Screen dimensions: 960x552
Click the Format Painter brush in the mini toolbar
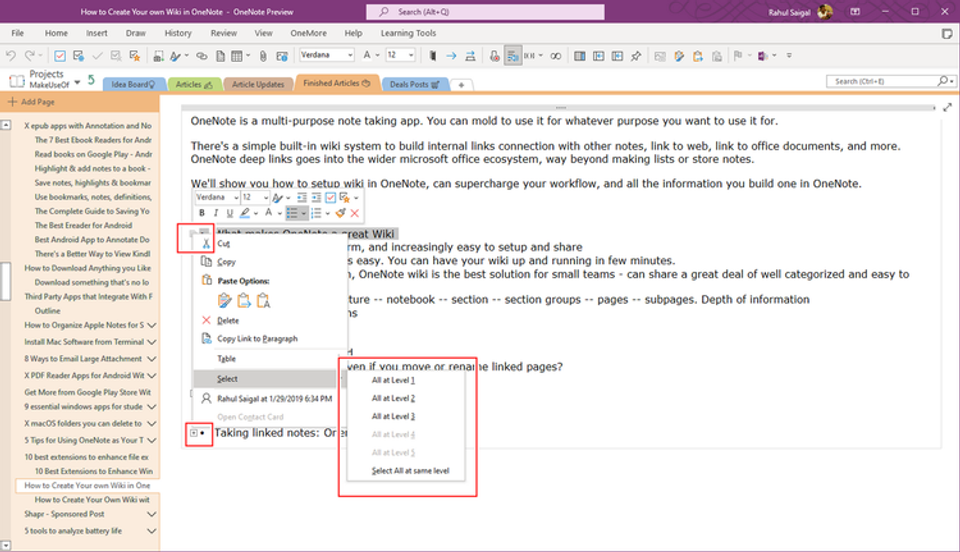(x=340, y=213)
